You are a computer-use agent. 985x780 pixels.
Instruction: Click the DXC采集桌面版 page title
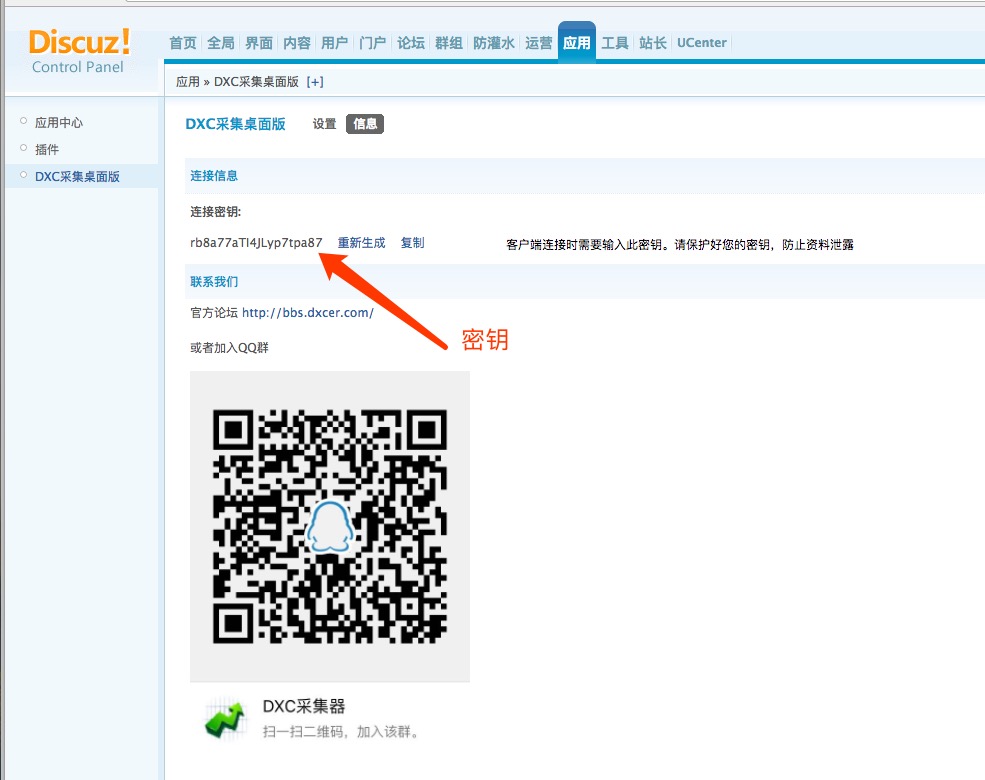(x=236, y=124)
